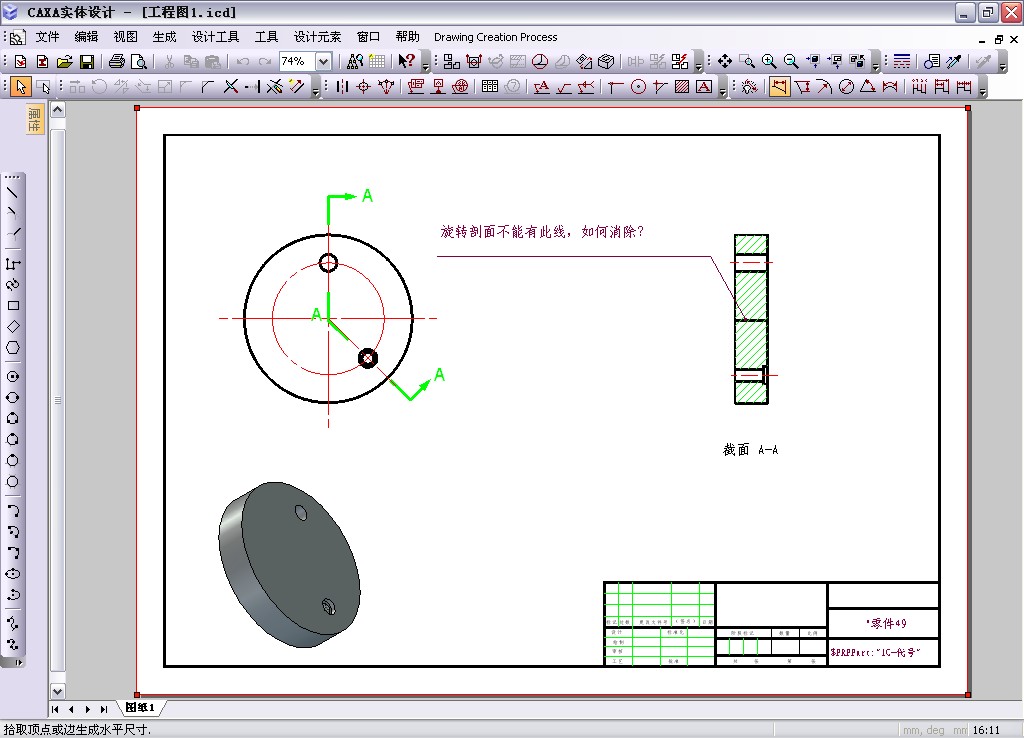The height and width of the screenshot is (738, 1024).
Task: Expand the standard toolbar overflow options
Action: [426, 63]
